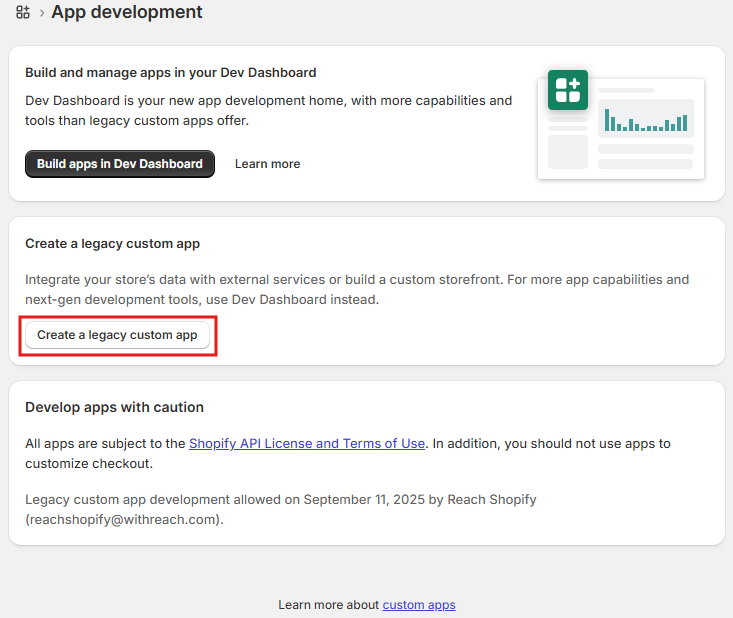Follow the custom apps link at the bottom
The width and height of the screenshot is (733, 618).
click(419, 604)
